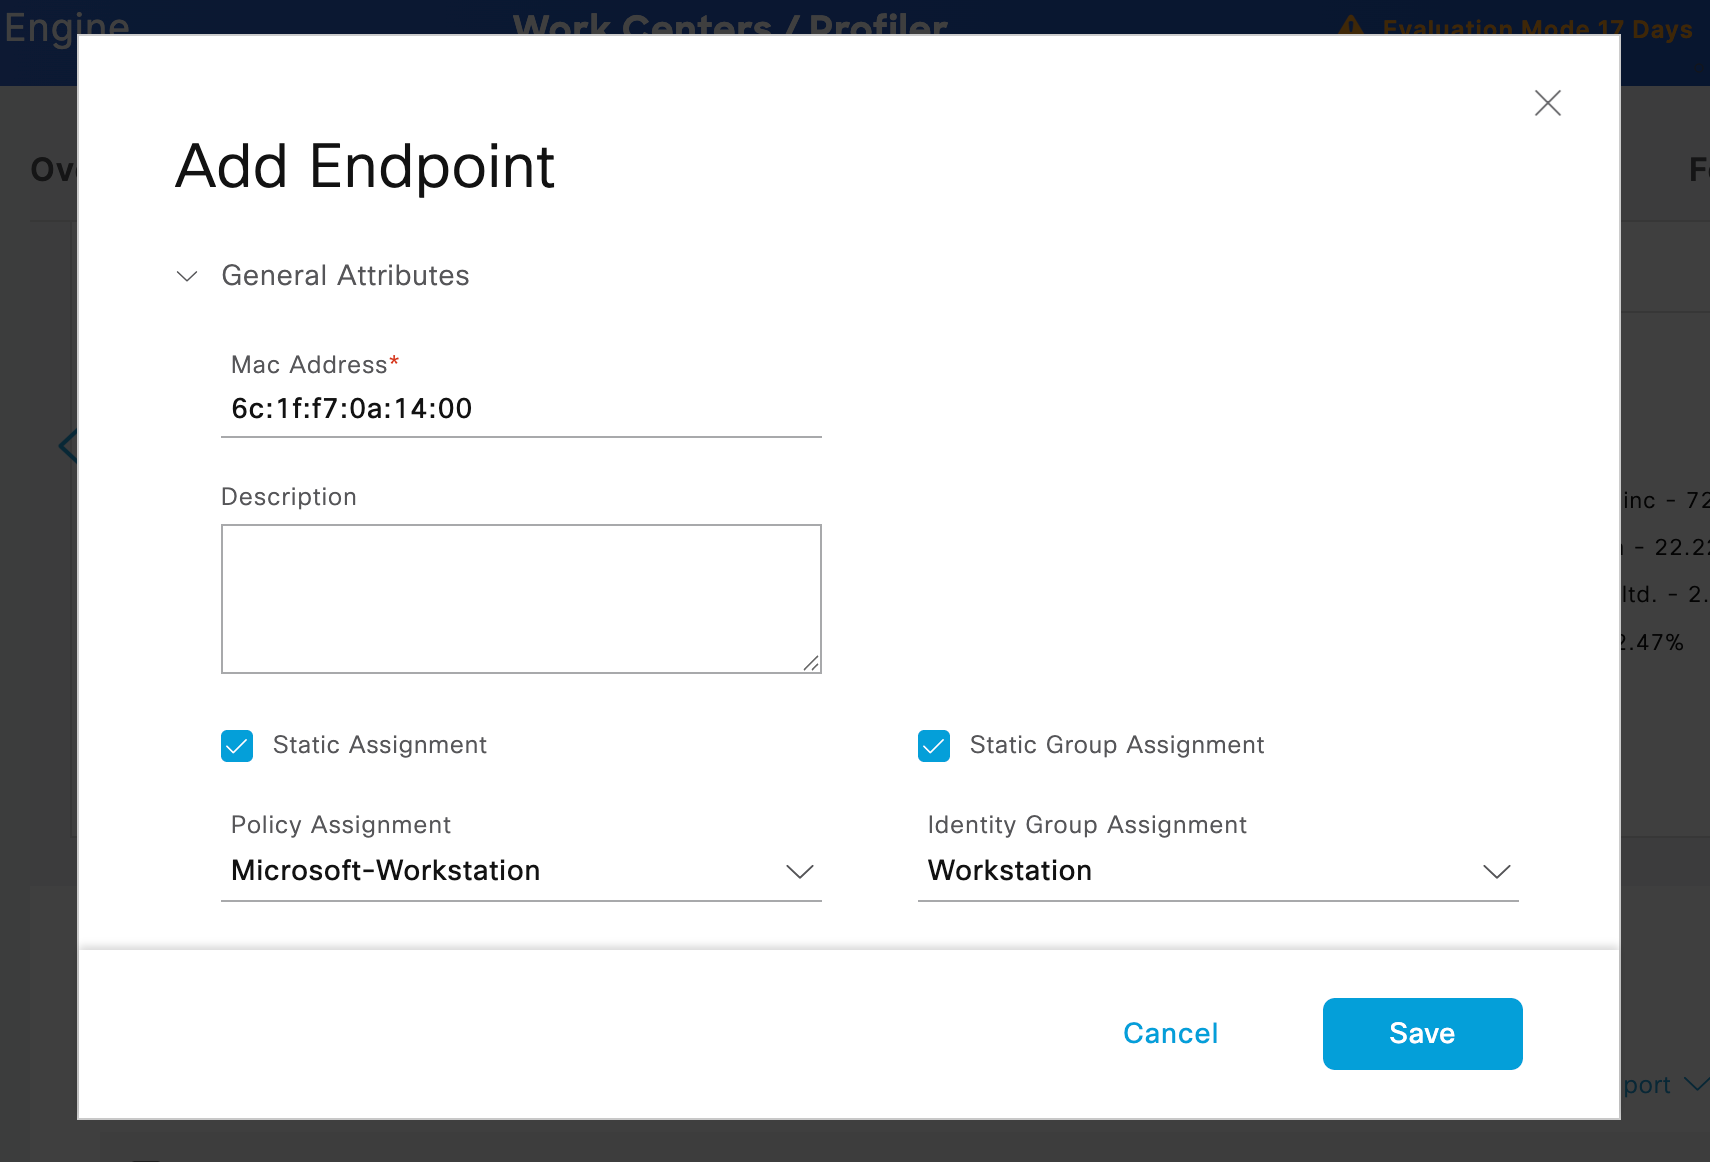Image resolution: width=1710 pixels, height=1162 pixels.
Task: Uncheck the Static Assignment checkbox
Action: click(x=237, y=746)
